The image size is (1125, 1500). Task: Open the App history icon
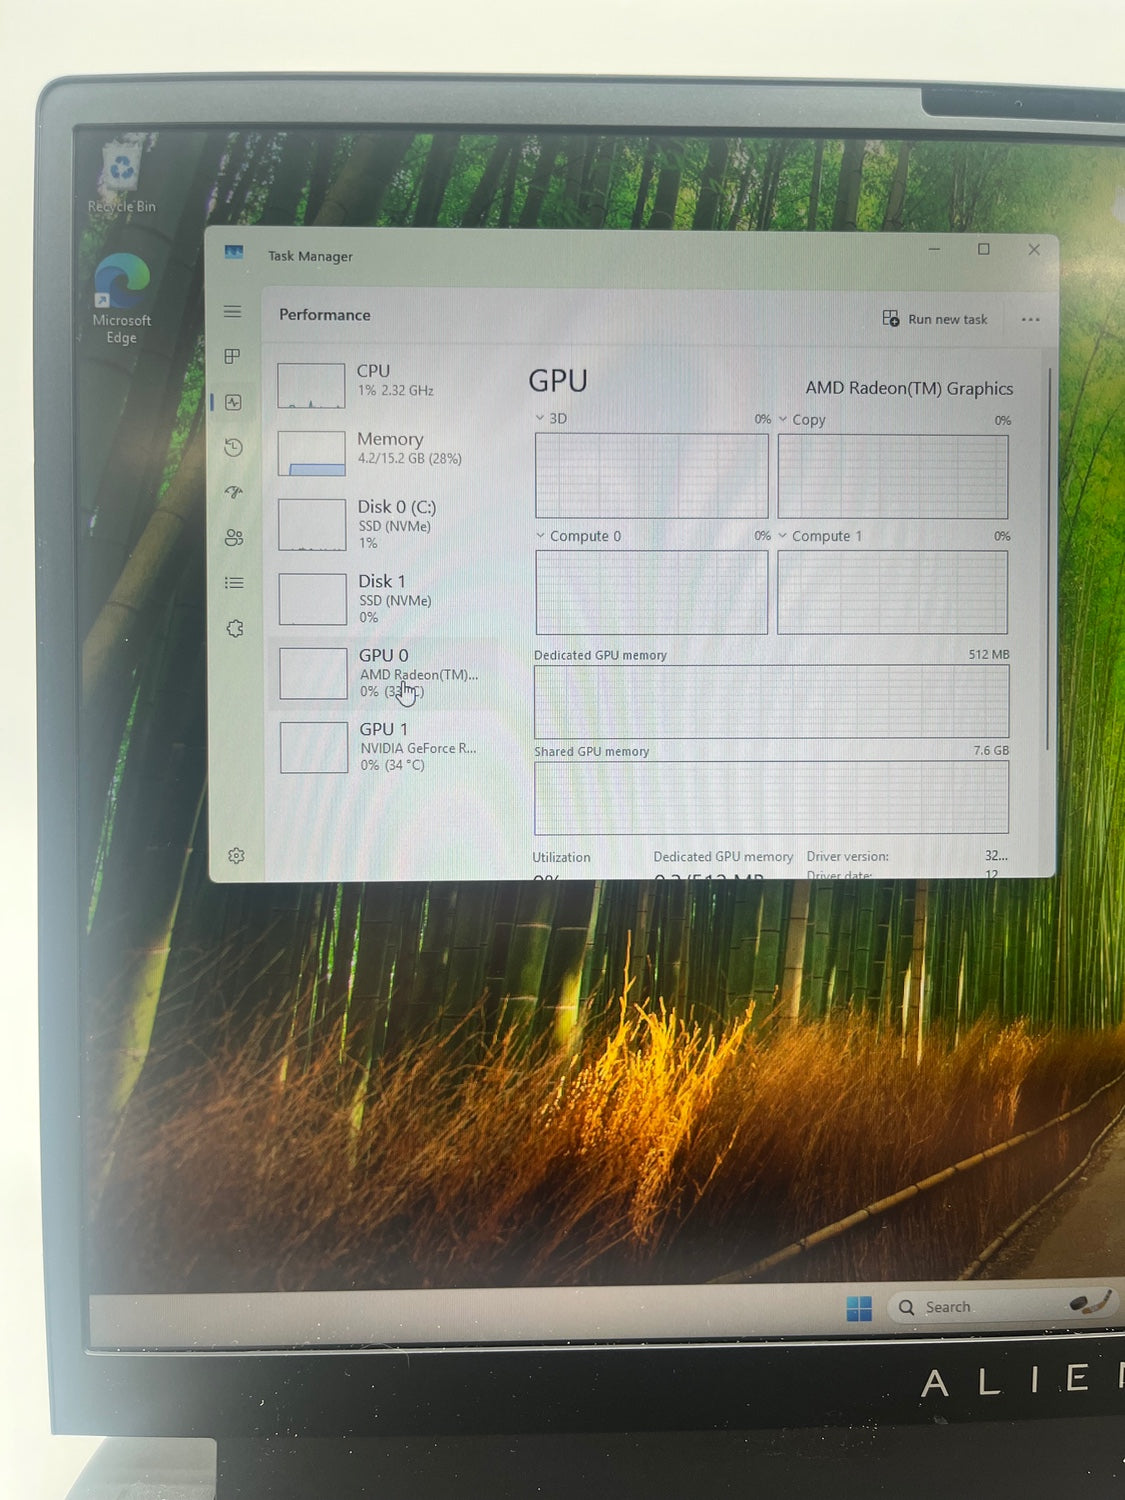(234, 447)
